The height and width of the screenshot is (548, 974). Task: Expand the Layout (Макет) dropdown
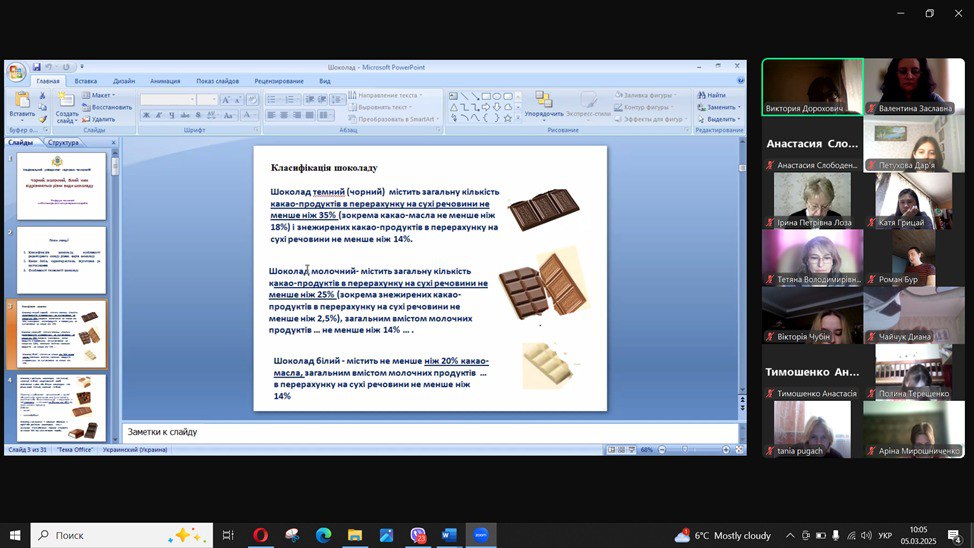pyautogui.click(x=99, y=95)
